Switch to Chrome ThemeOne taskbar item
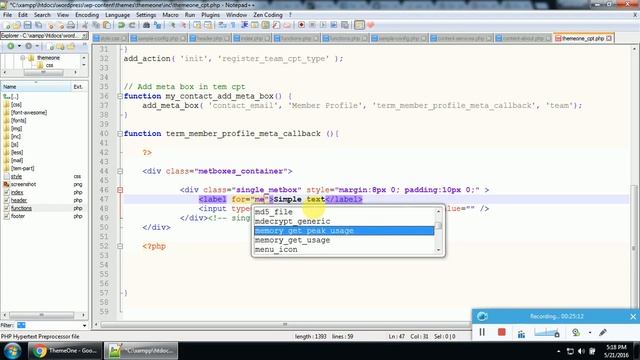This screenshot has width=640, height=360. (x=65, y=351)
